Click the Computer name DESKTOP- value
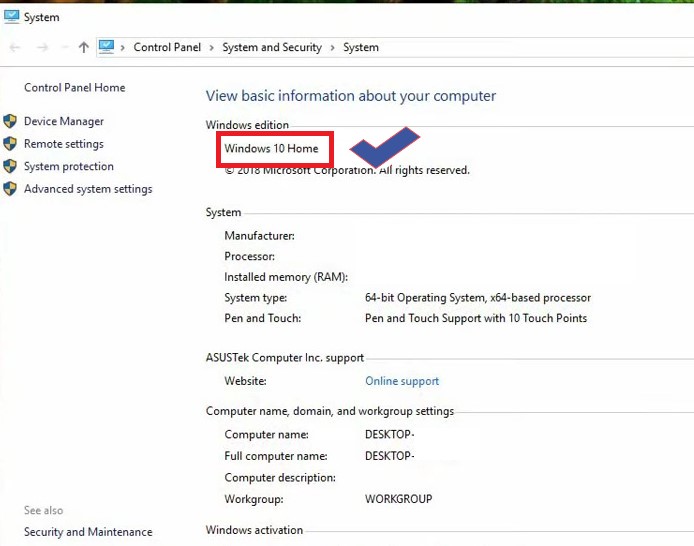Viewport: 694px width, 546px height. 389,434
